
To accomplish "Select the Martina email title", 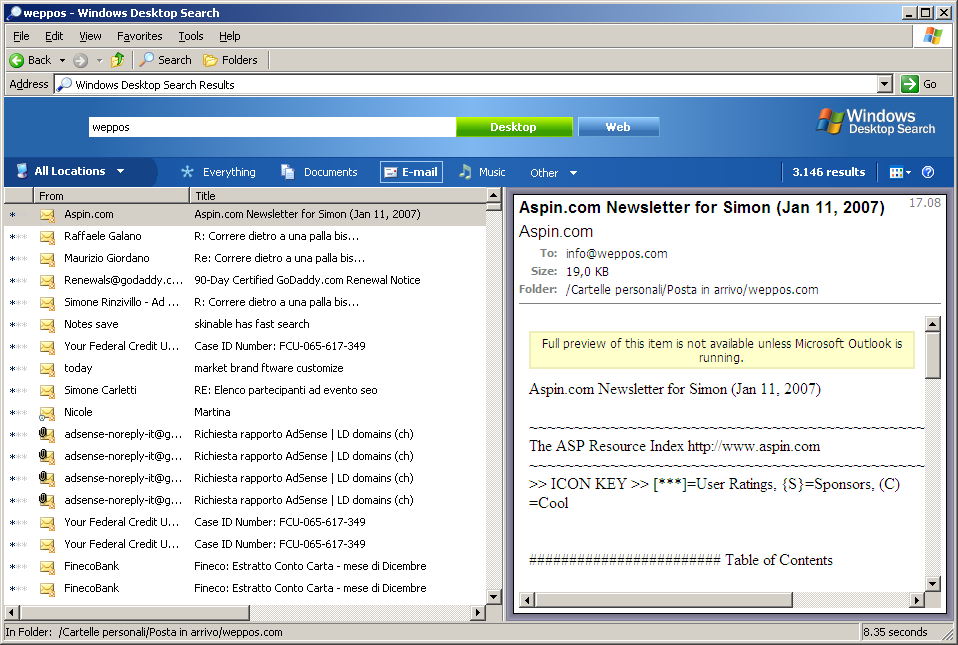I will pyautogui.click(x=212, y=412).
